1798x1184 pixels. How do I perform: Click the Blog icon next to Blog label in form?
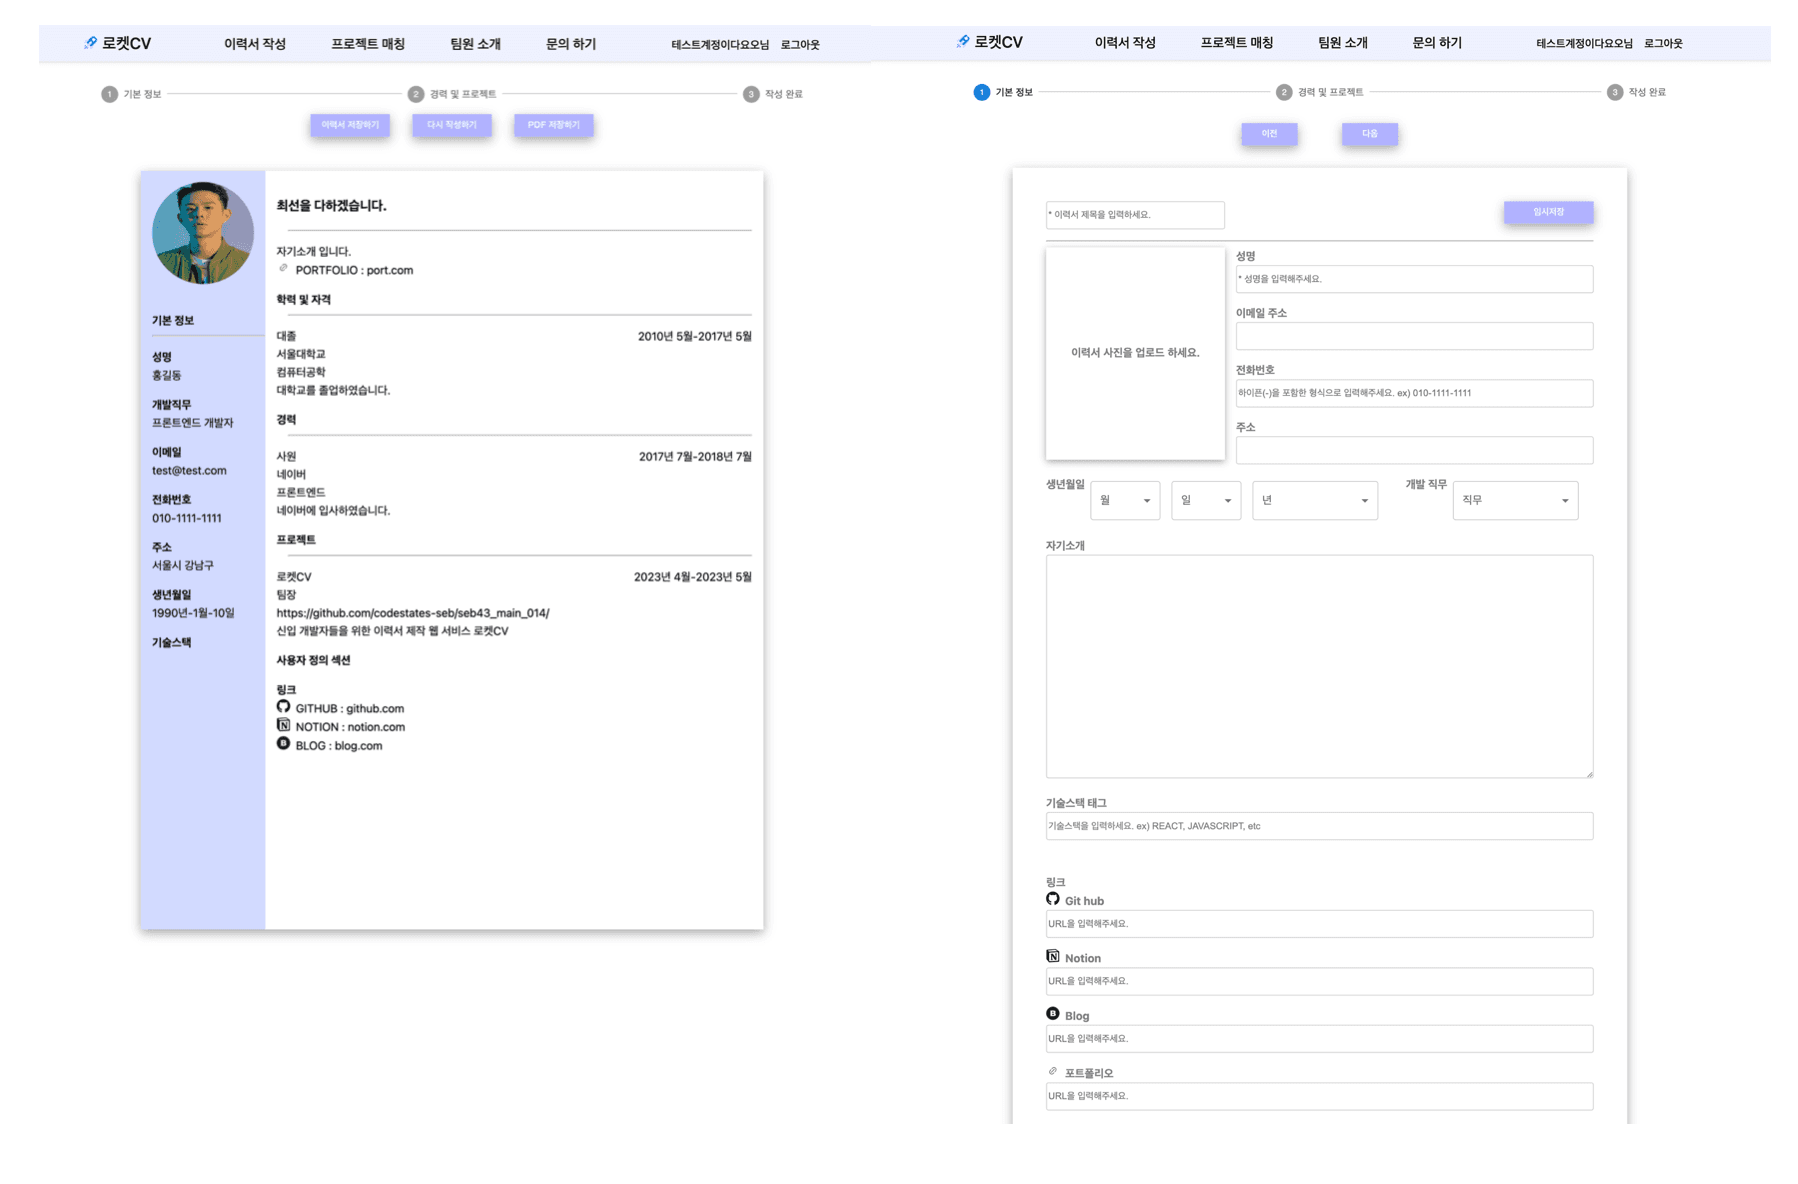1052,1013
